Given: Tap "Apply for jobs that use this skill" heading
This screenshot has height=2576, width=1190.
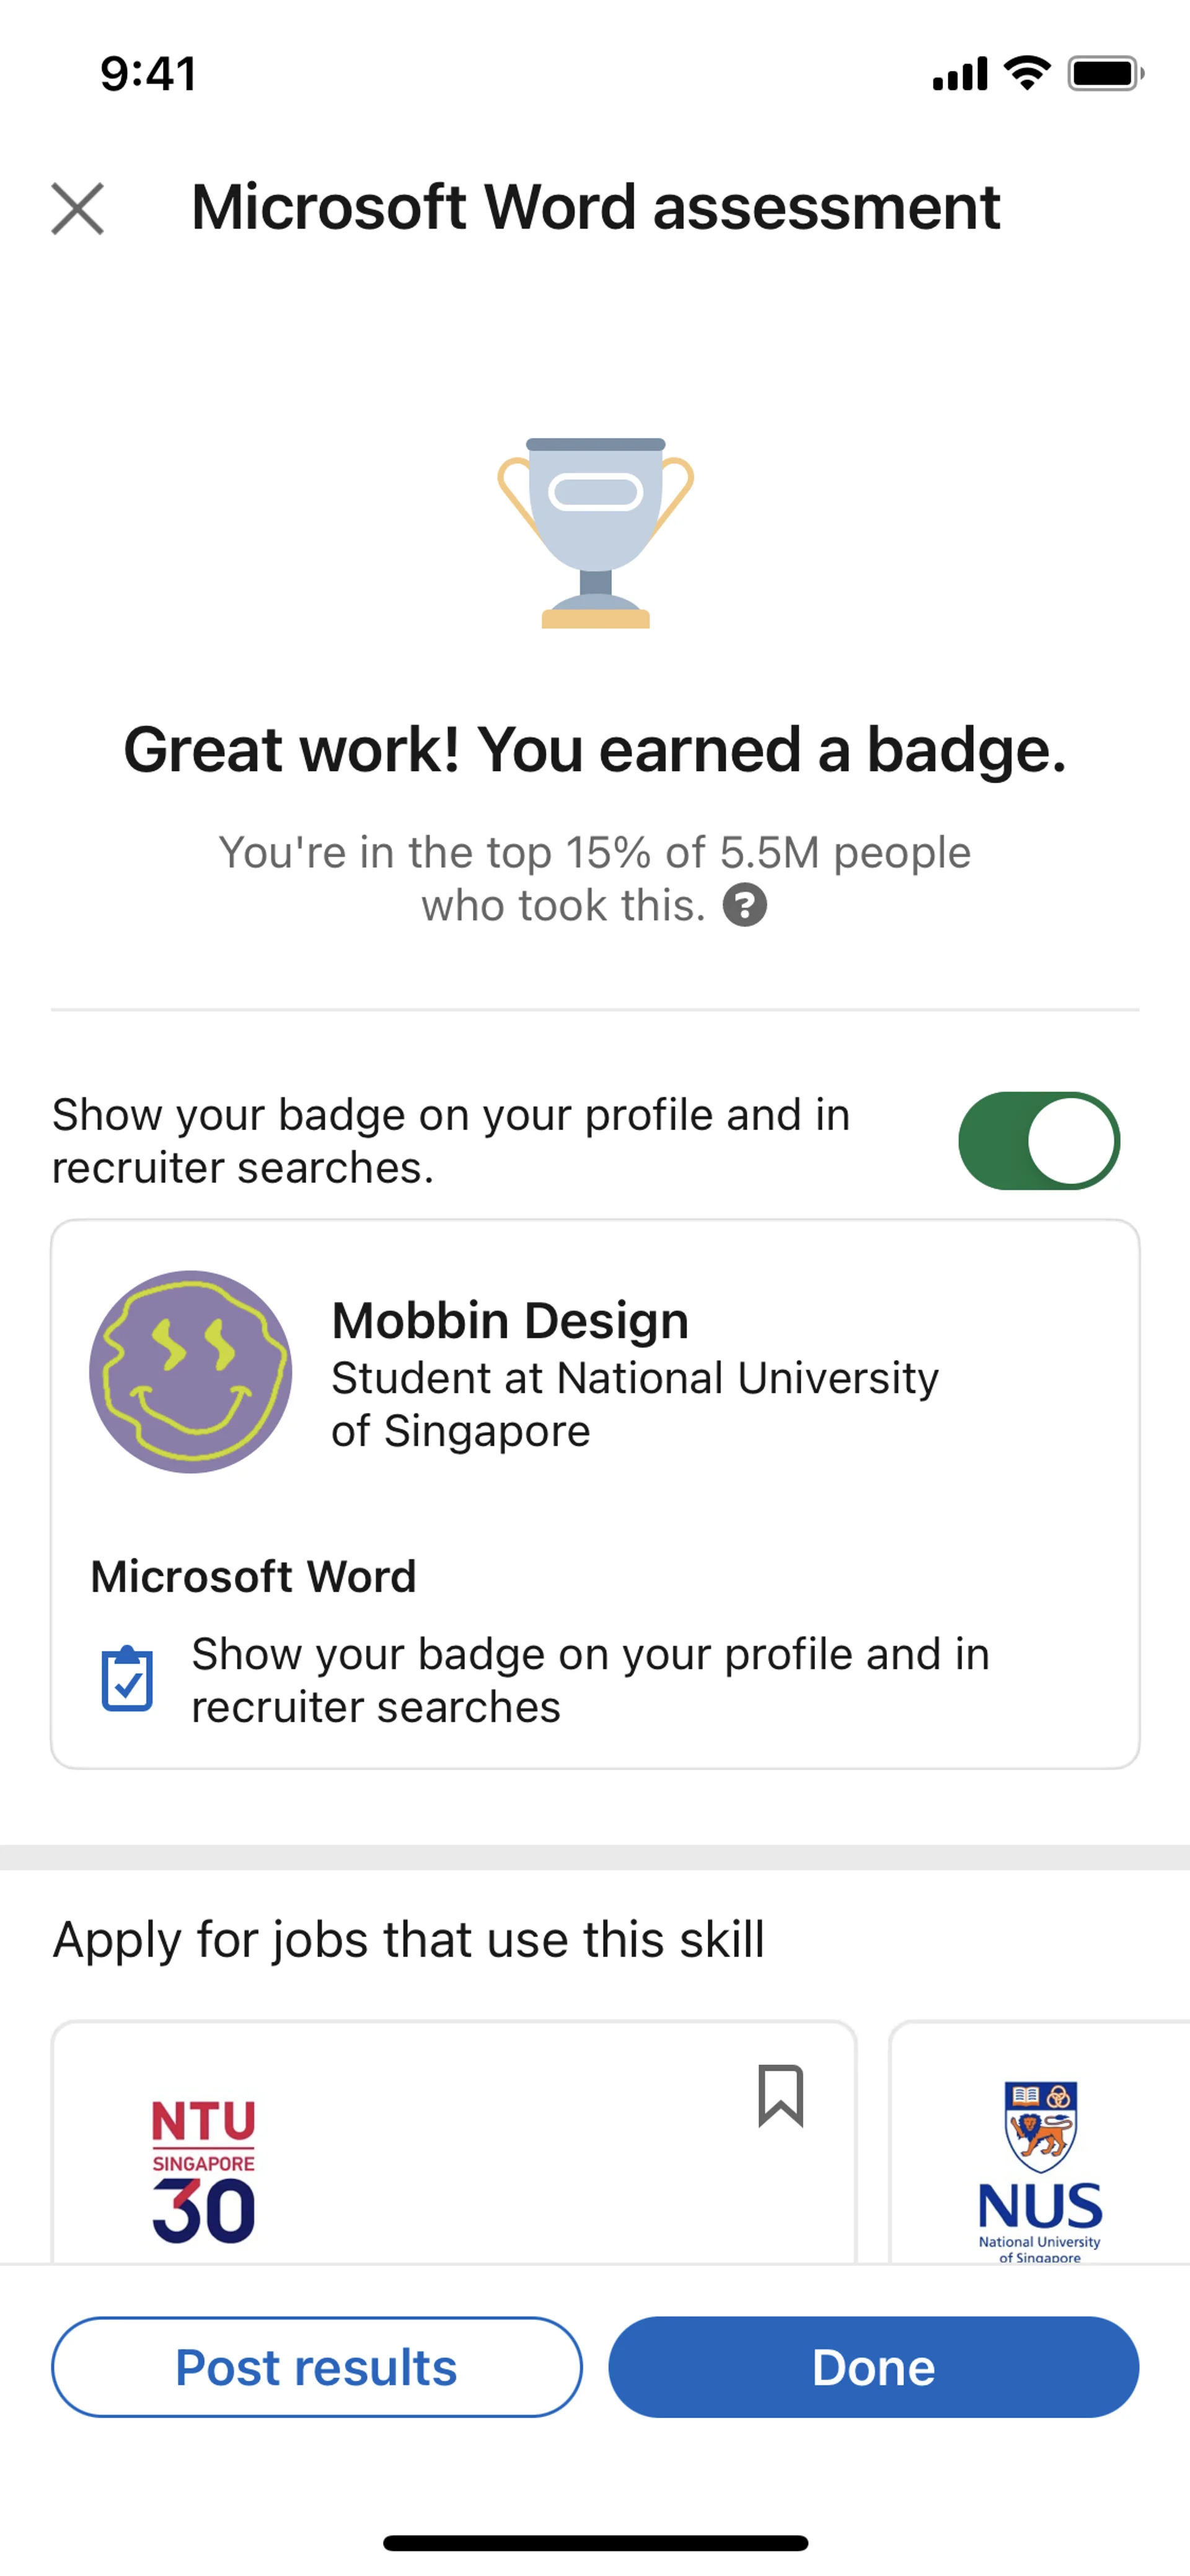Looking at the screenshot, I should click(x=408, y=1940).
